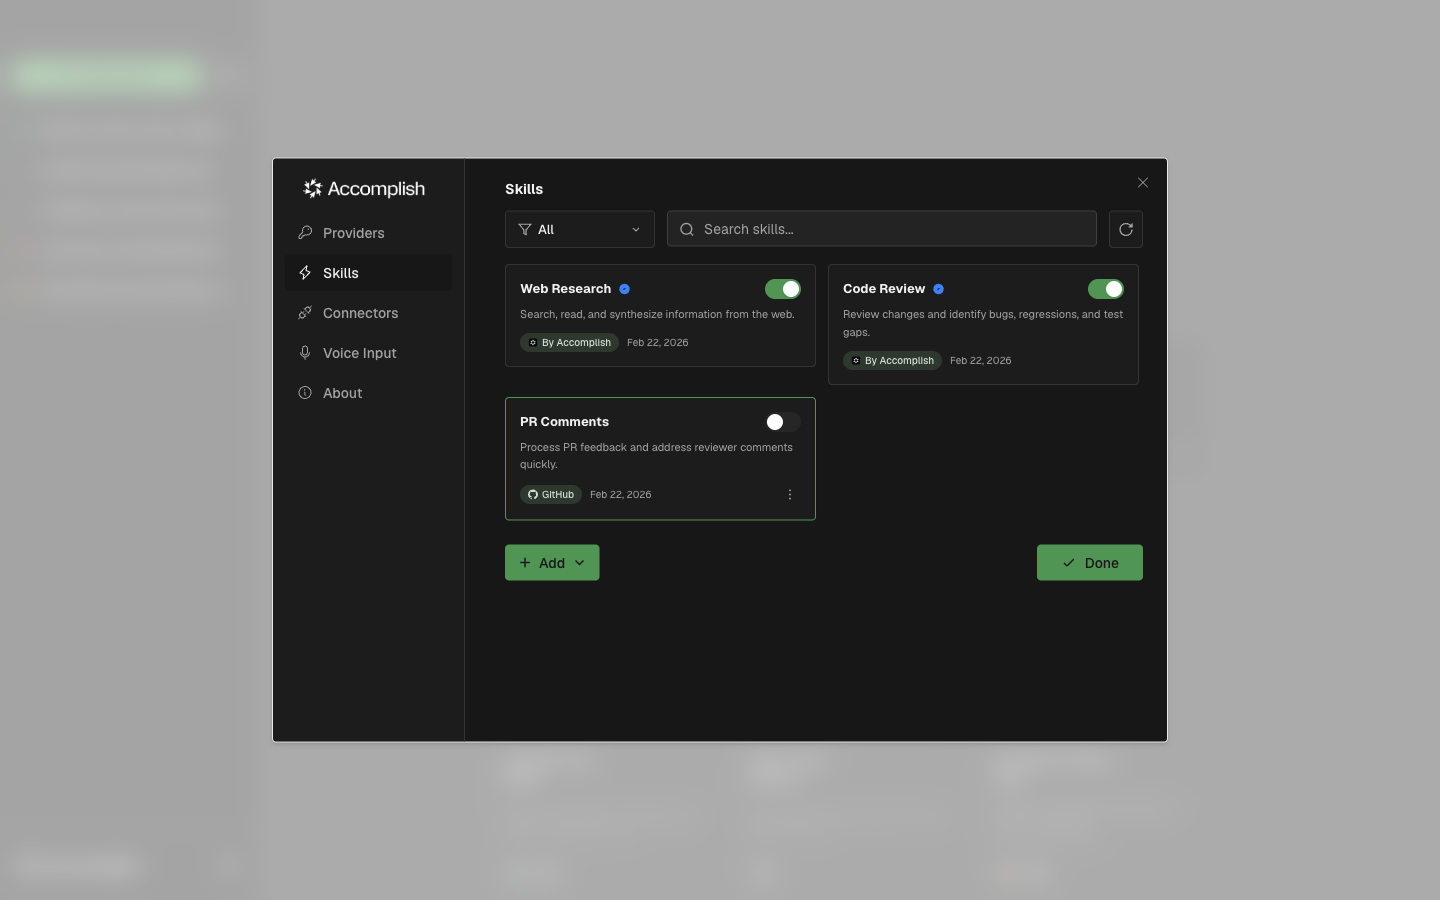Click the verified badge next to Web Research
1440x900 pixels.
[x=624, y=288]
